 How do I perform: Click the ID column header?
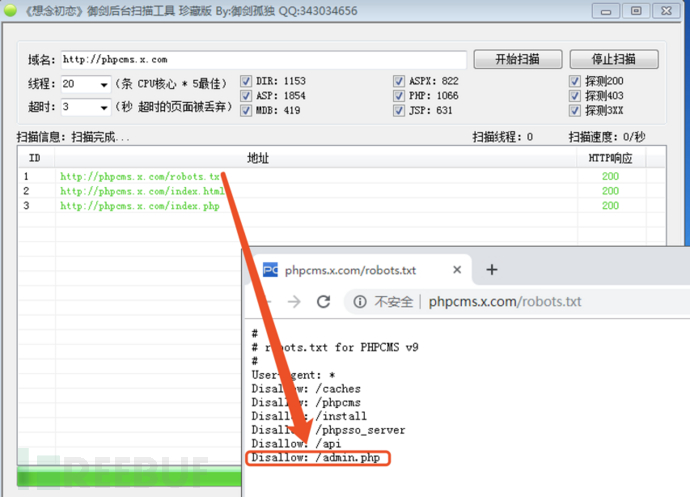[36, 158]
